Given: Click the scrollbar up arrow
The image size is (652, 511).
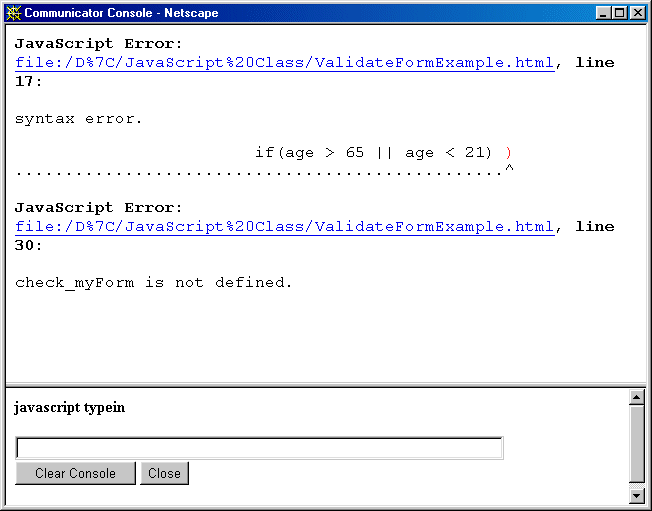Looking at the screenshot, I should pyautogui.click(x=636, y=398).
